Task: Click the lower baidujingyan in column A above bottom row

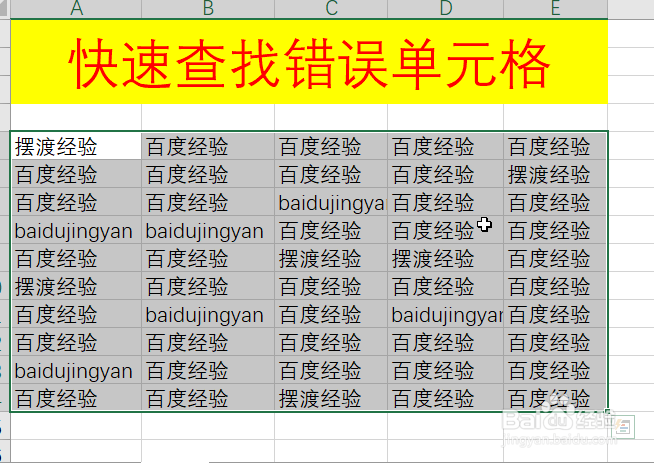Action: tap(76, 370)
